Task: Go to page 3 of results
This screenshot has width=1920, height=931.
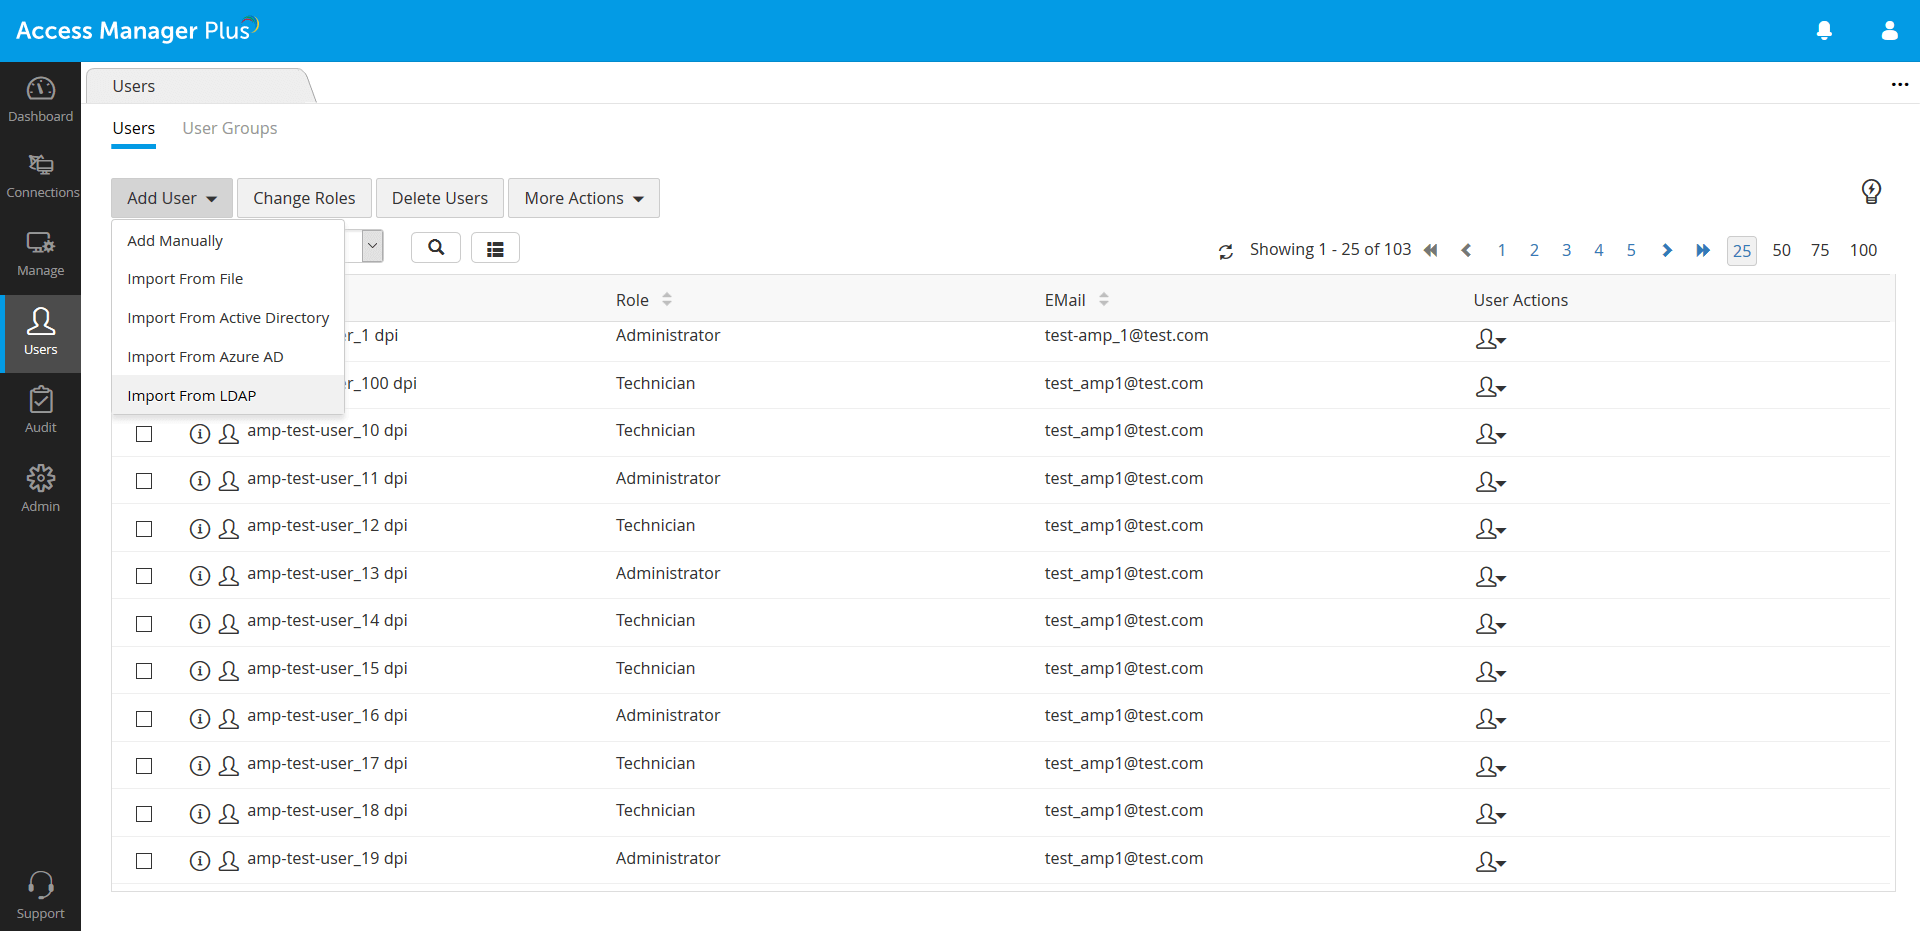Action: click(x=1566, y=250)
